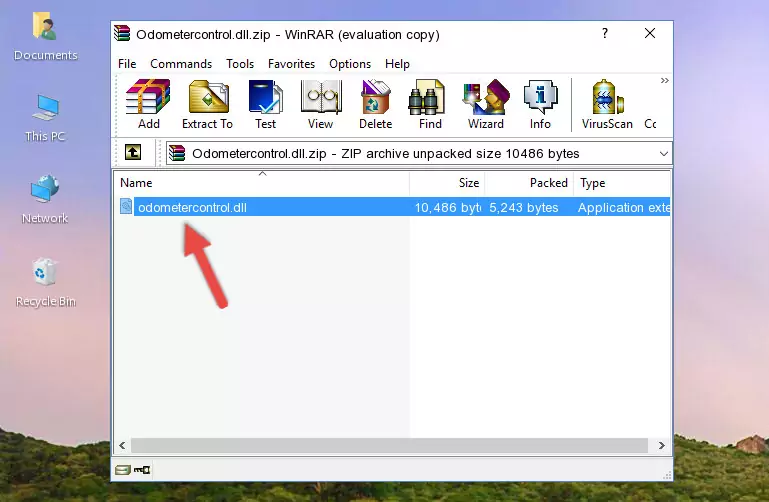Open the archive path dropdown
The height and width of the screenshot is (502, 769).
point(664,153)
